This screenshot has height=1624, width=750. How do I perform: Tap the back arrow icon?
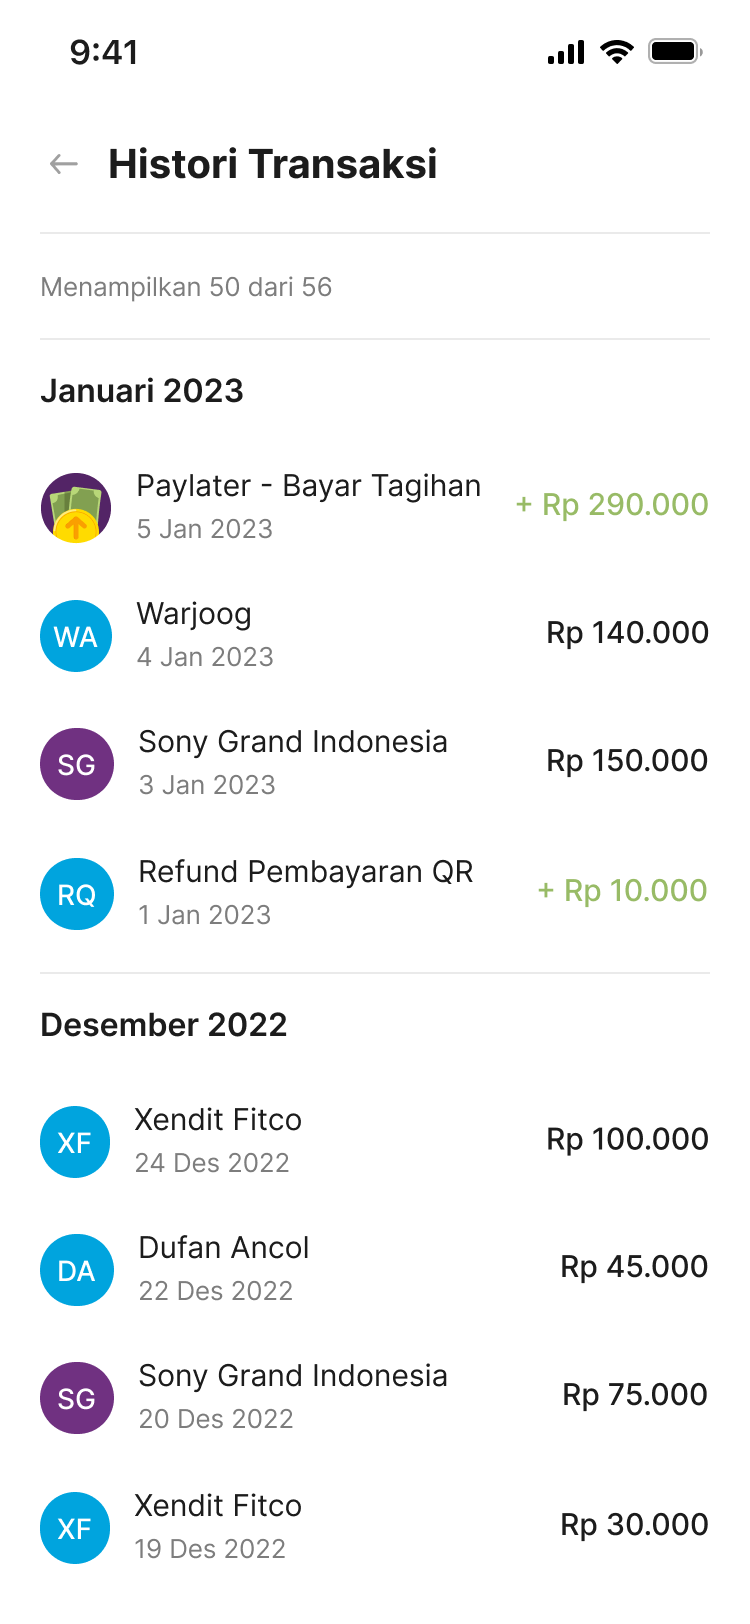(64, 164)
